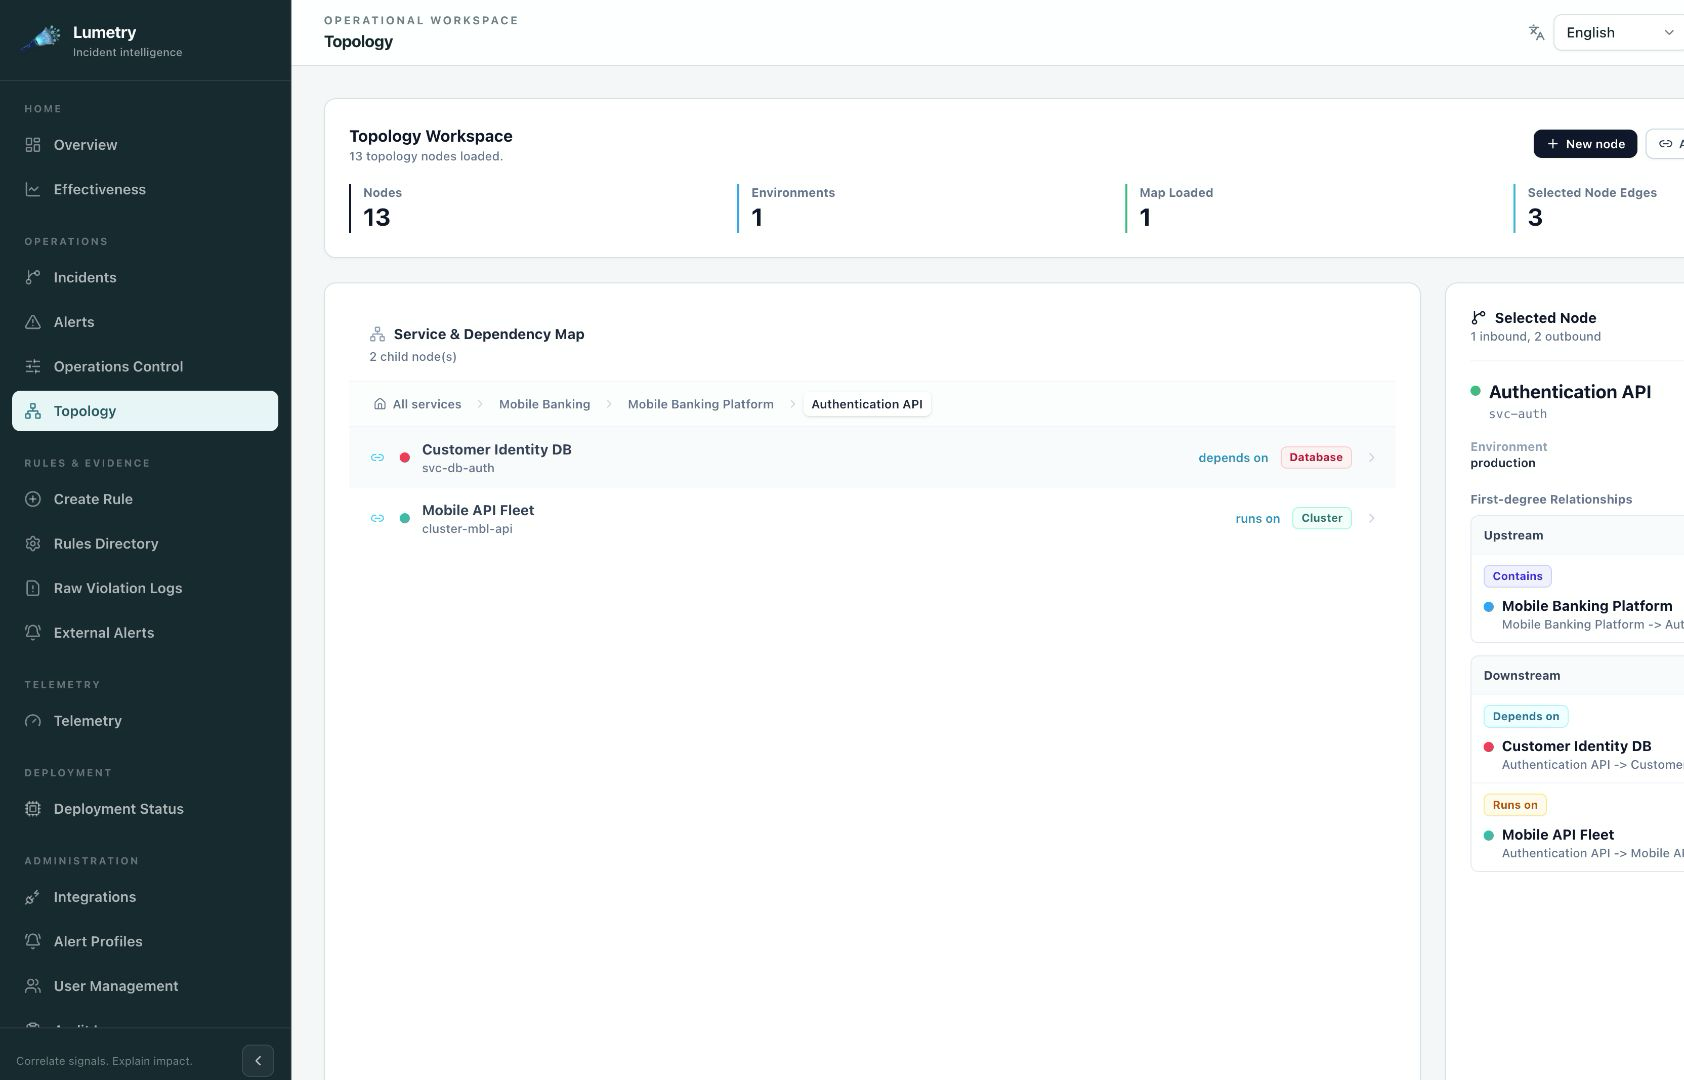Click the Selected Node branch icon
The image size is (1684, 1080).
tap(1478, 318)
